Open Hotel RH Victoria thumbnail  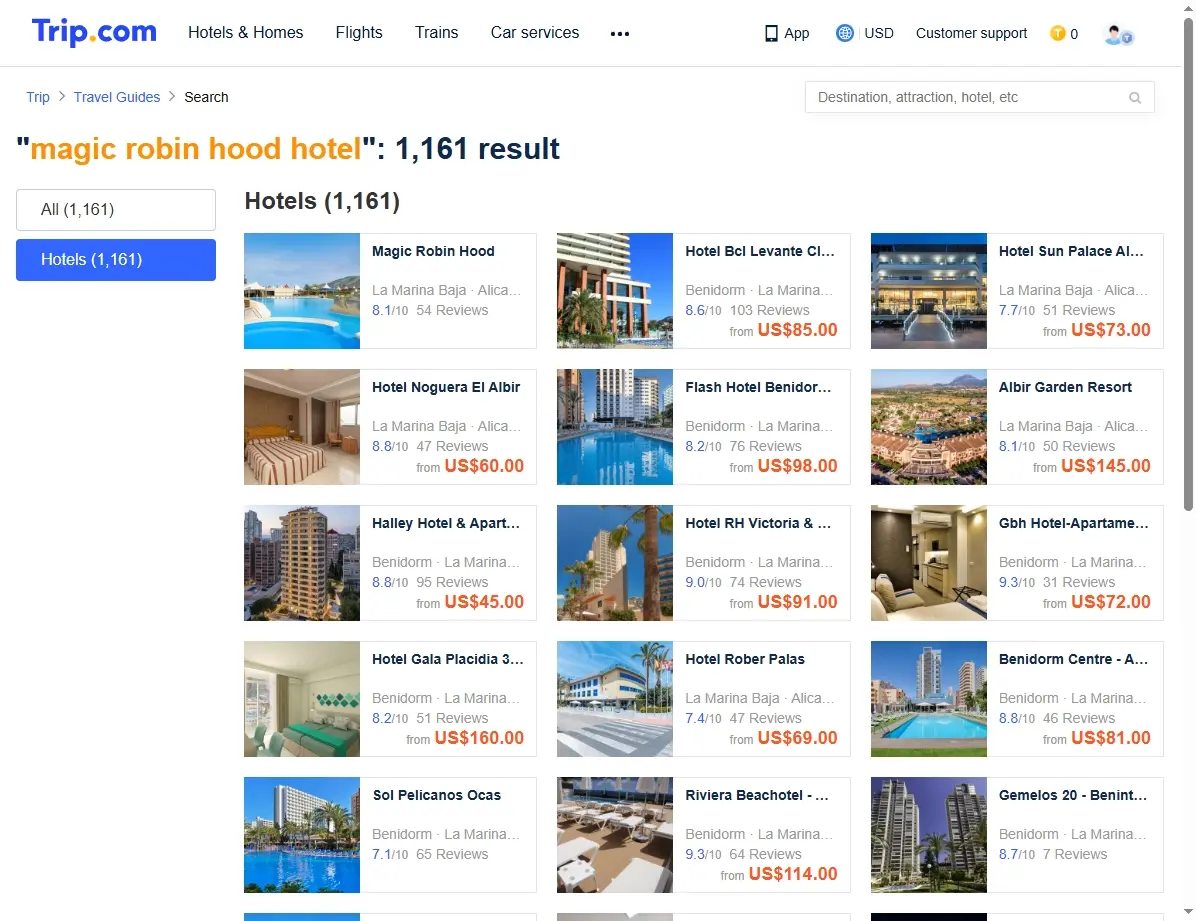pyautogui.click(x=615, y=562)
